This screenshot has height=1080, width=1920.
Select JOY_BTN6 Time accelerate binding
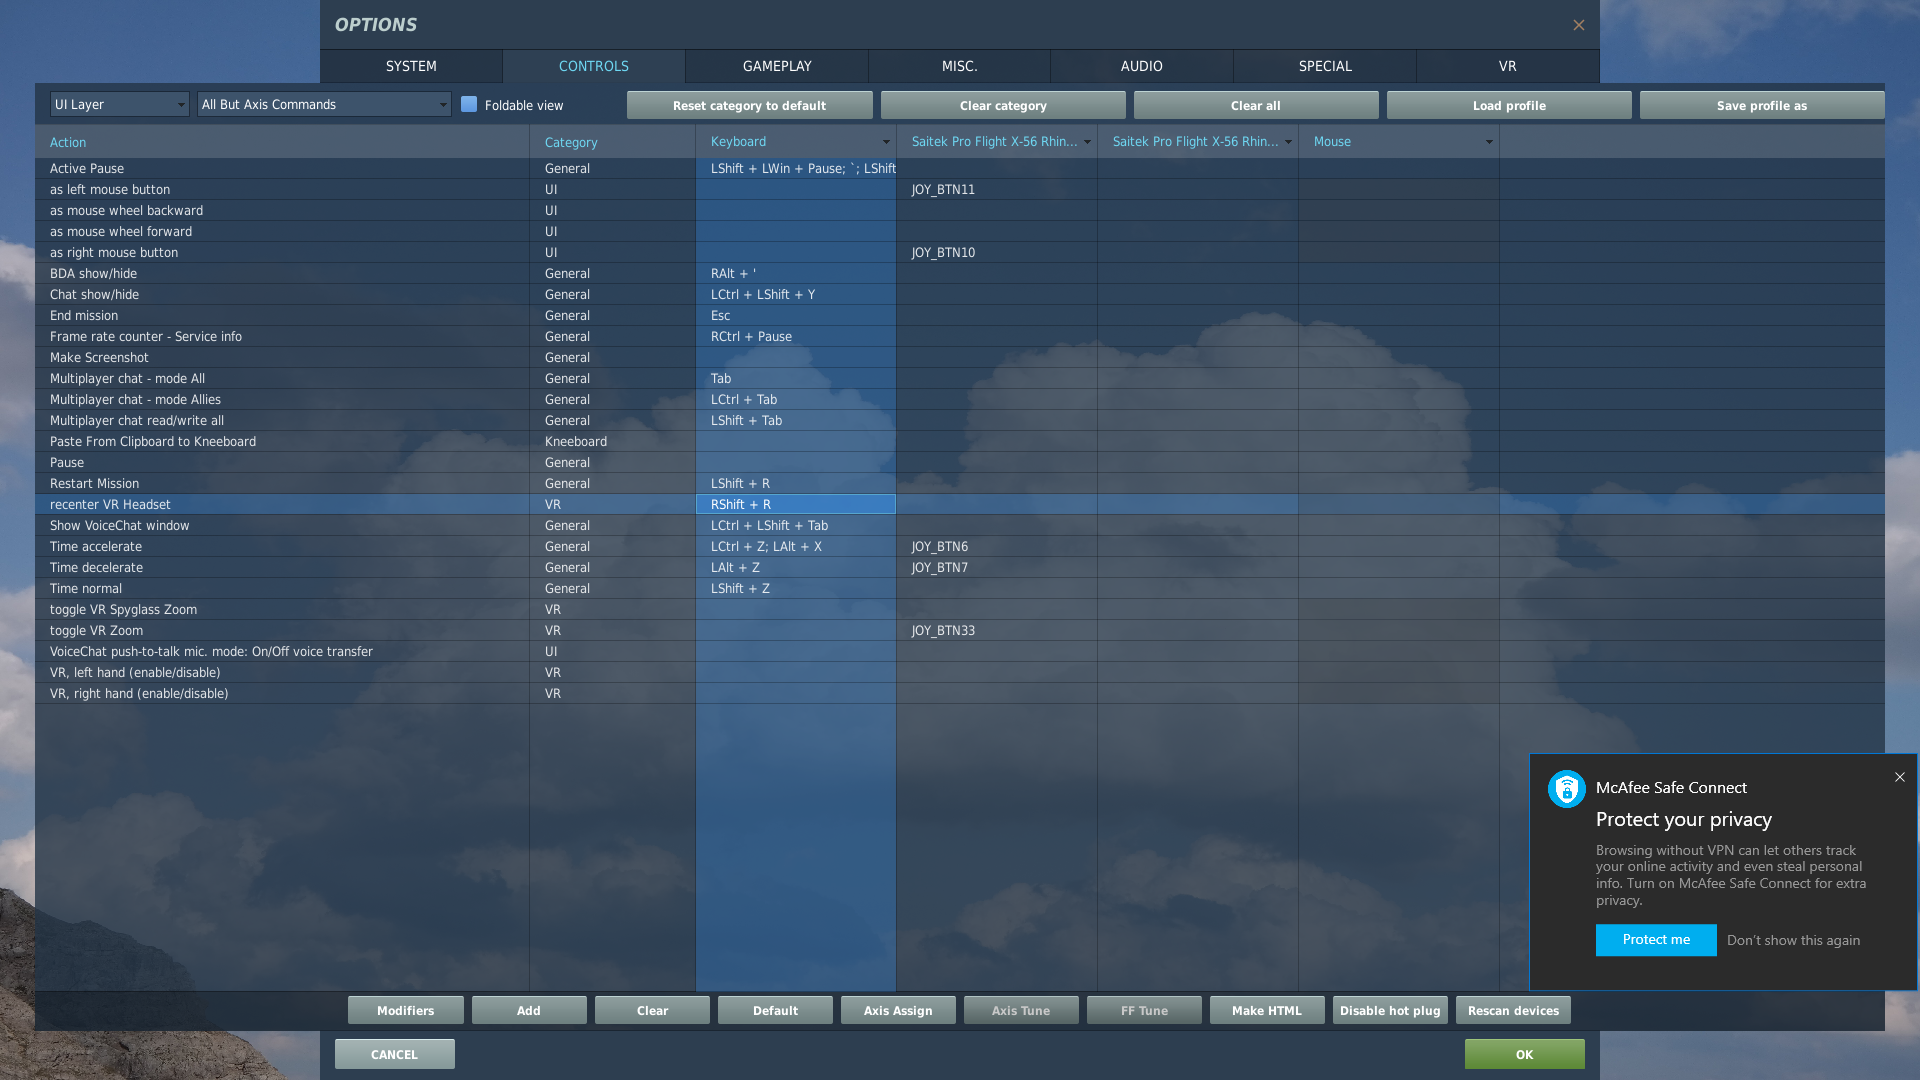(997, 546)
